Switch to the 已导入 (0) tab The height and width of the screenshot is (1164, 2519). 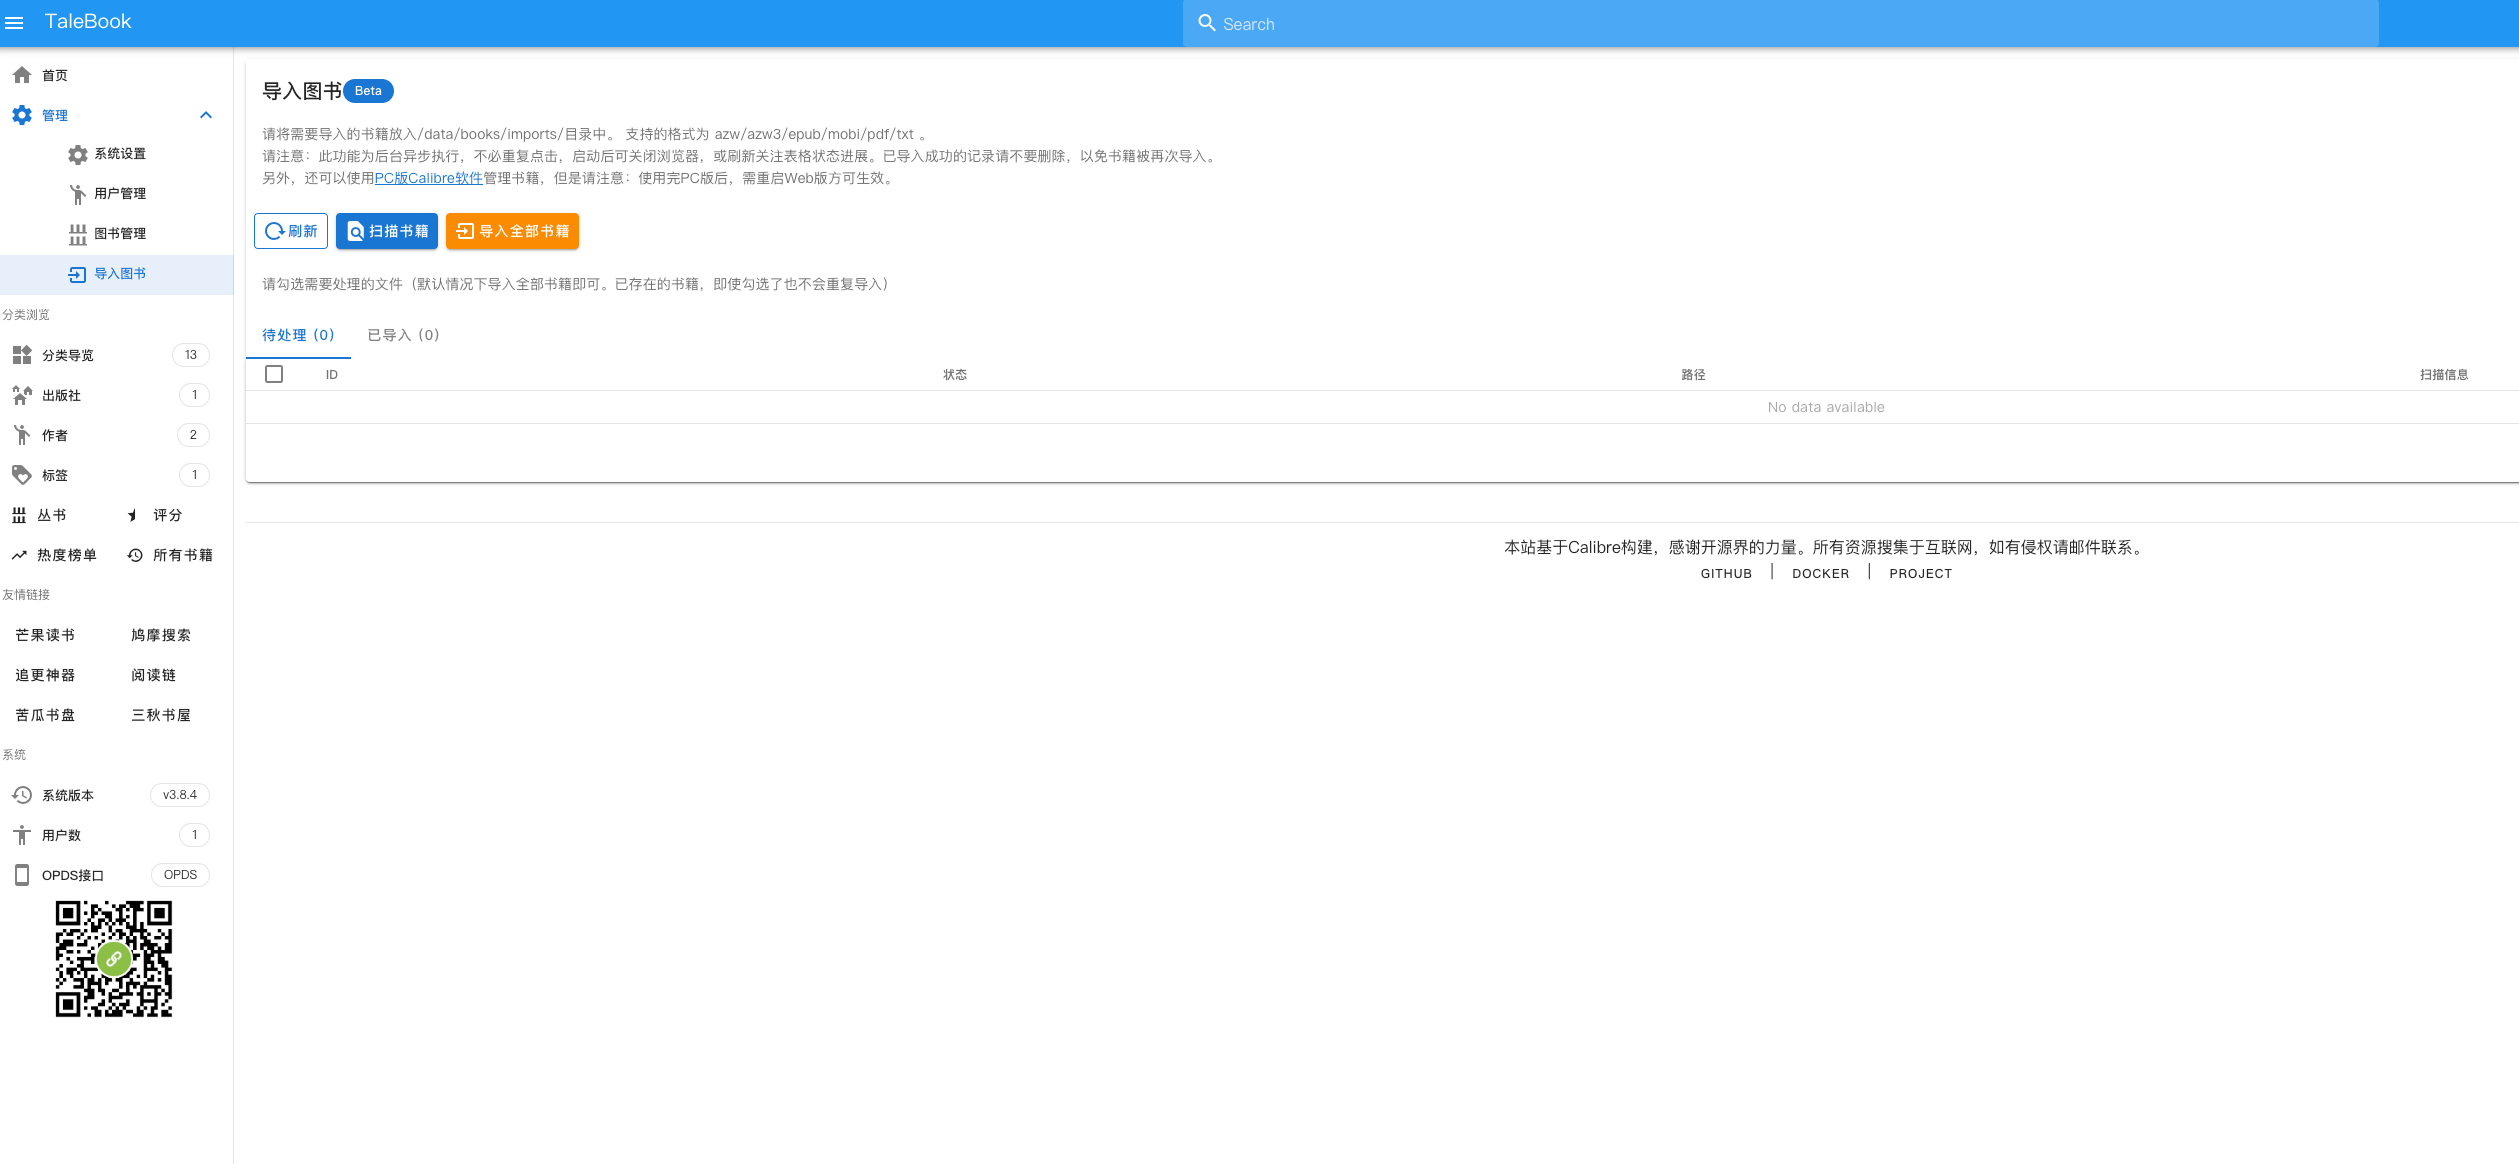click(403, 335)
